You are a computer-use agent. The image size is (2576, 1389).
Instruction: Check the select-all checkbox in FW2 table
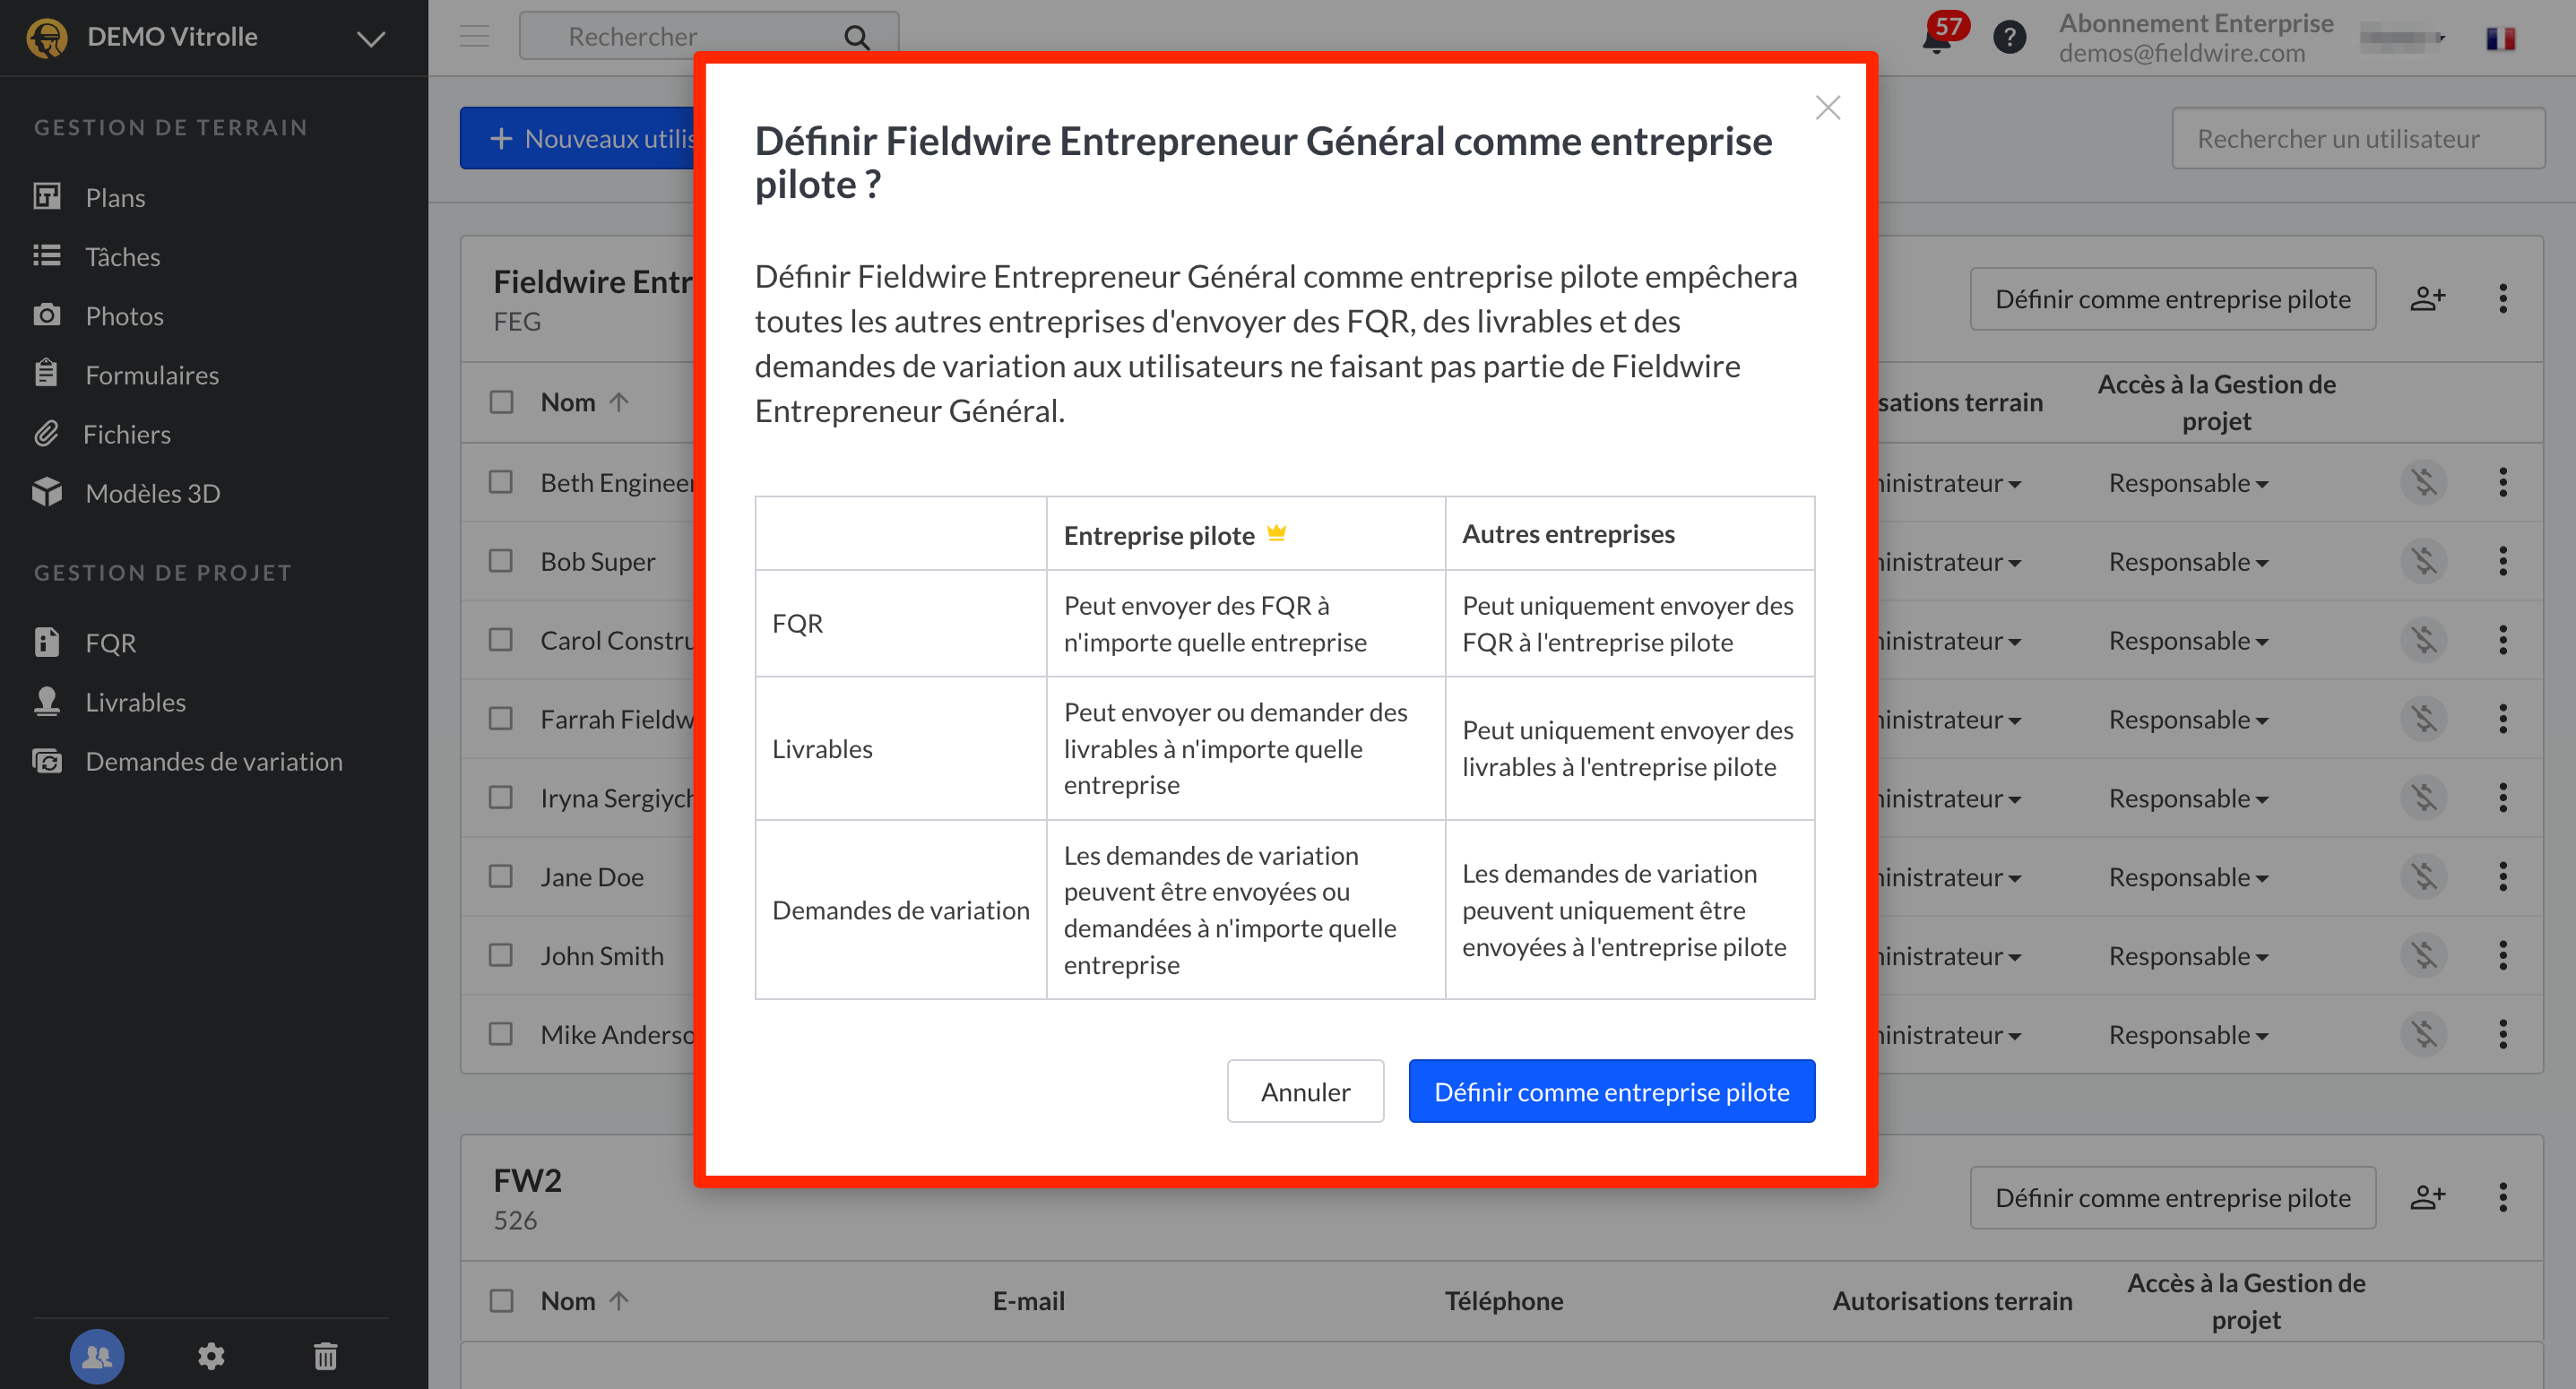click(501, 1300)
